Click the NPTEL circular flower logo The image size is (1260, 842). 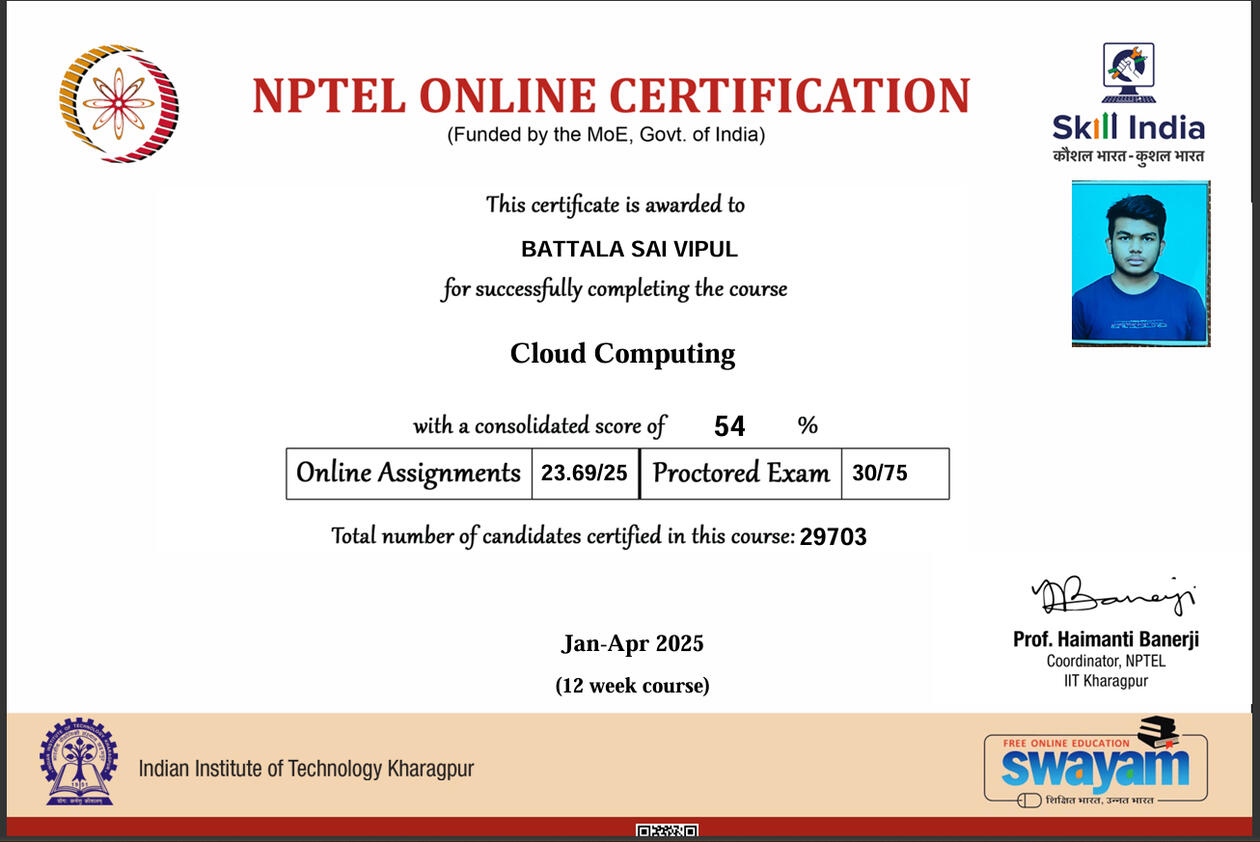(119, 103)
